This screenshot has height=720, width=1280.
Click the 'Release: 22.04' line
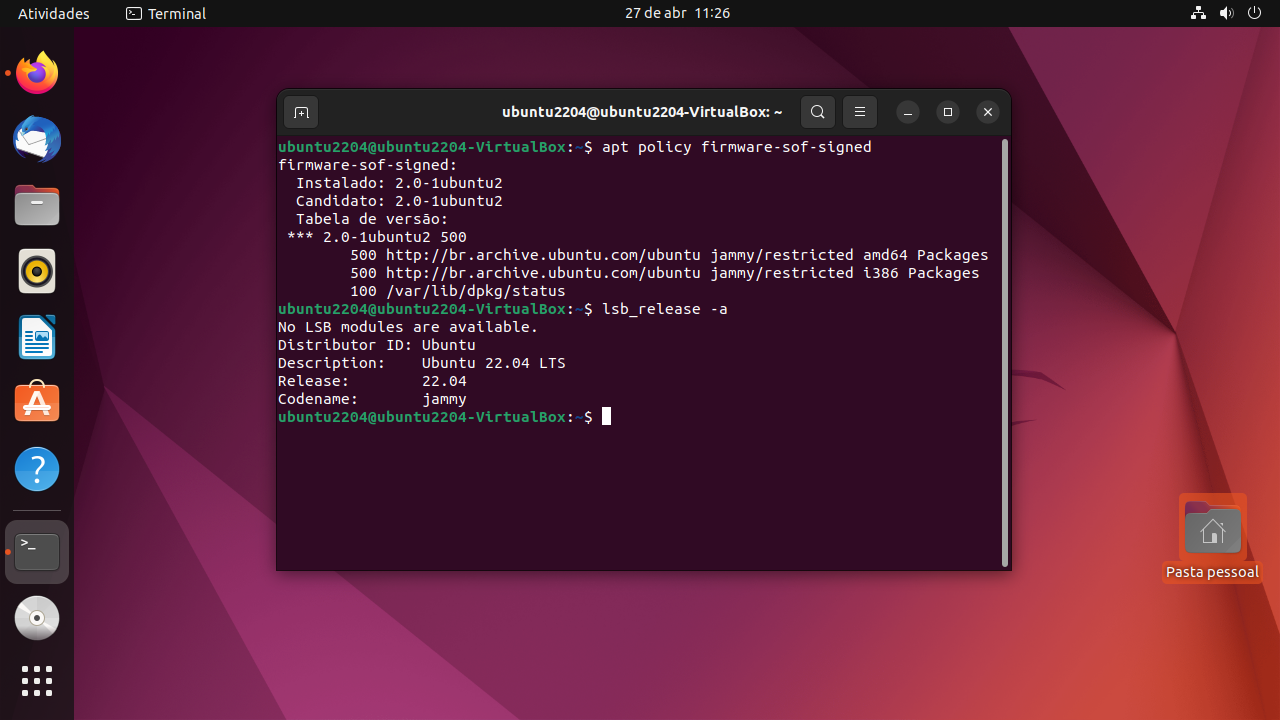pos(372,381)
